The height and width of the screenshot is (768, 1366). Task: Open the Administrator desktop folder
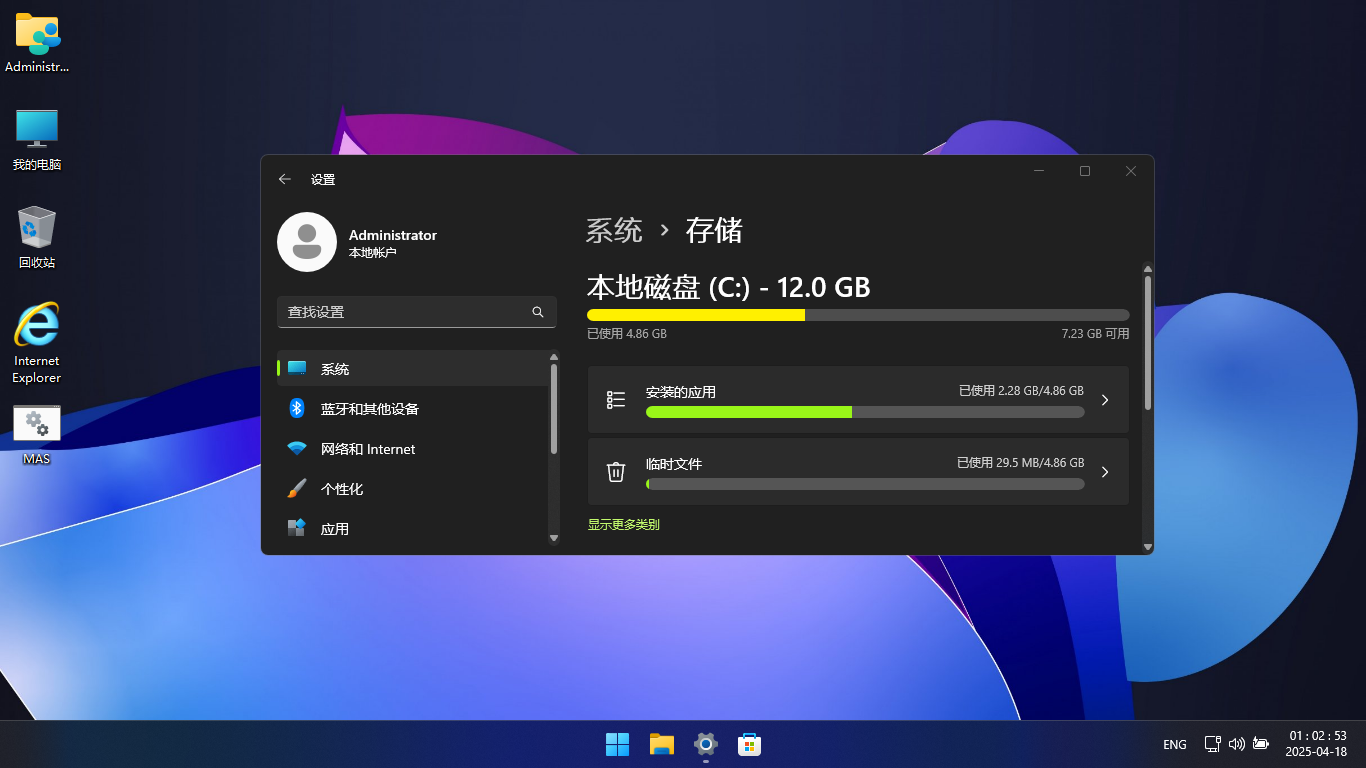37,42
